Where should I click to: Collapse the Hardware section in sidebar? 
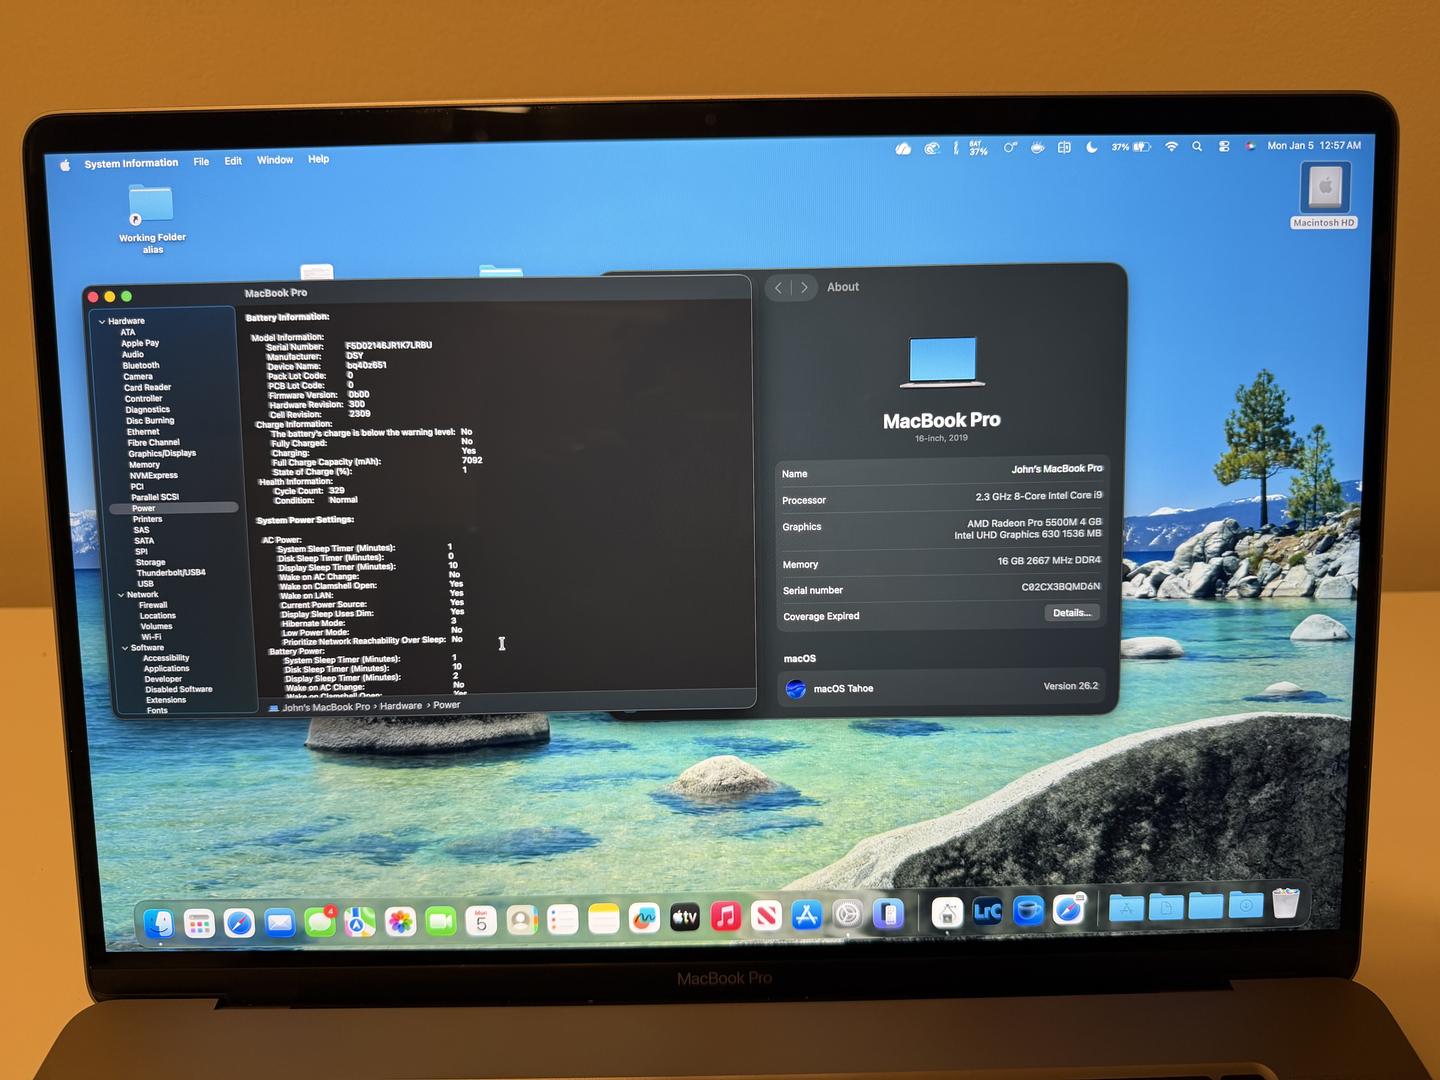point(102,321)
